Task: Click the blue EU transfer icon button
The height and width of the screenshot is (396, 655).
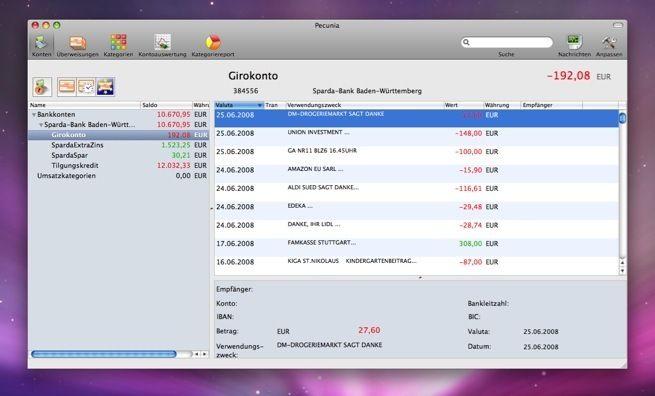Action: (105, 87)
